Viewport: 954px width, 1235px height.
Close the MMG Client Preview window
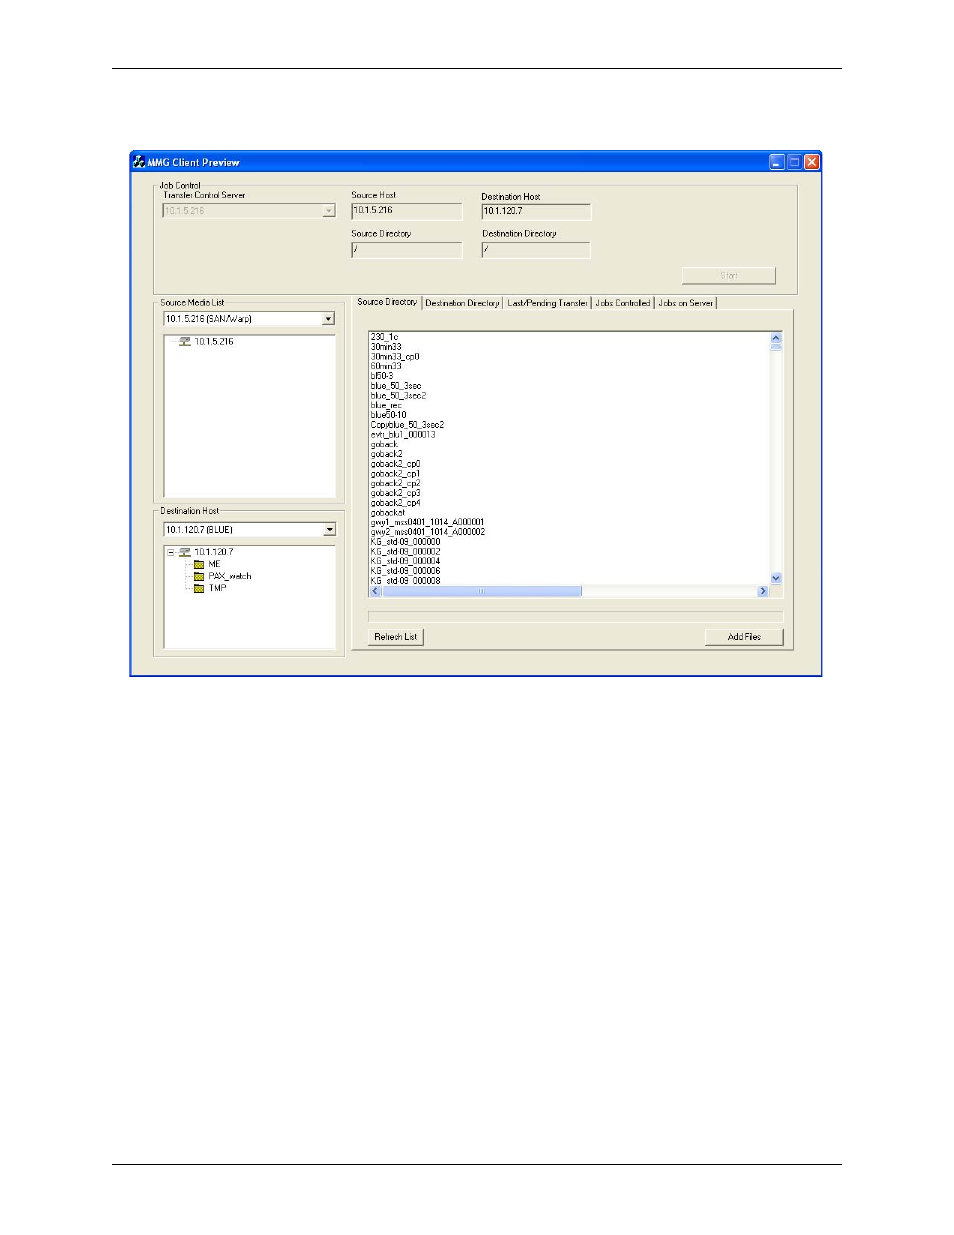(x=812, y=162)
